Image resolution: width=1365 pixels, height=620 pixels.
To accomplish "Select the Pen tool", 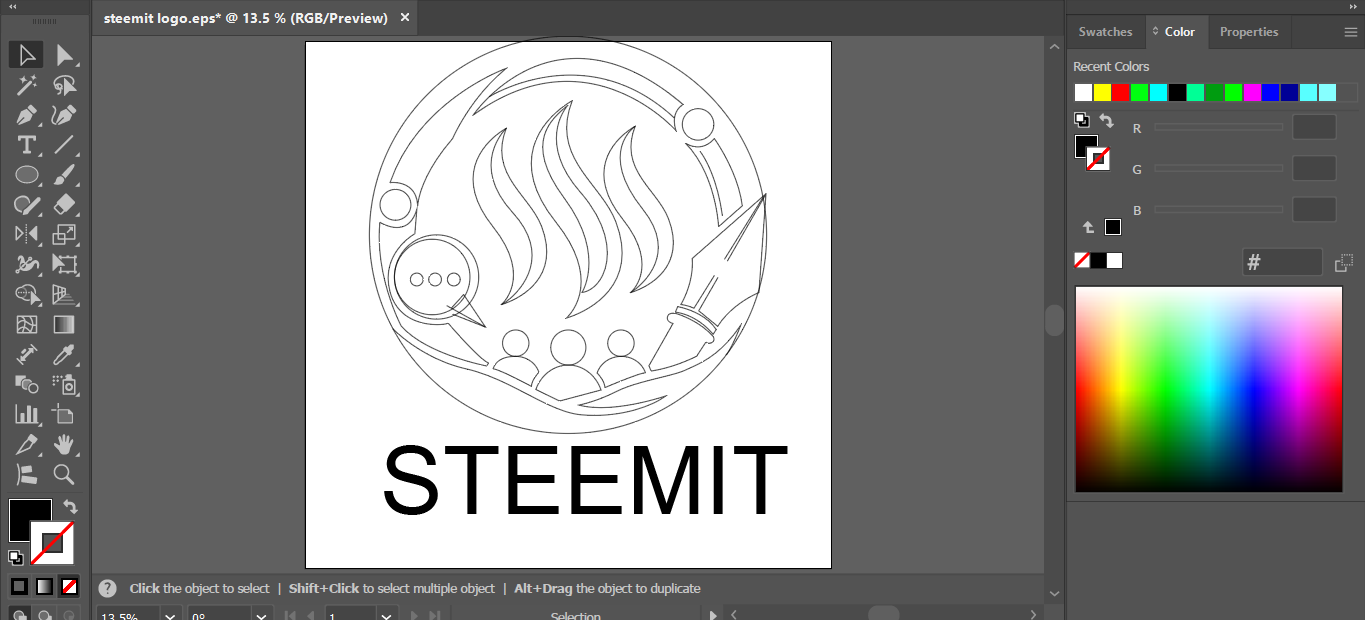I will point(27,115).
